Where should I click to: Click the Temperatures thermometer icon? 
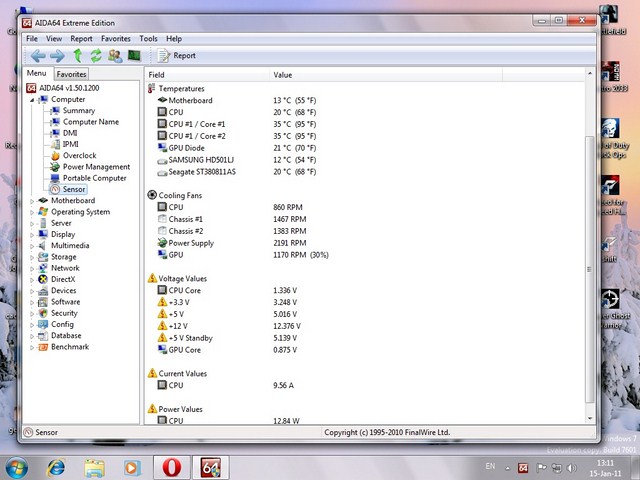click(152, 88)
